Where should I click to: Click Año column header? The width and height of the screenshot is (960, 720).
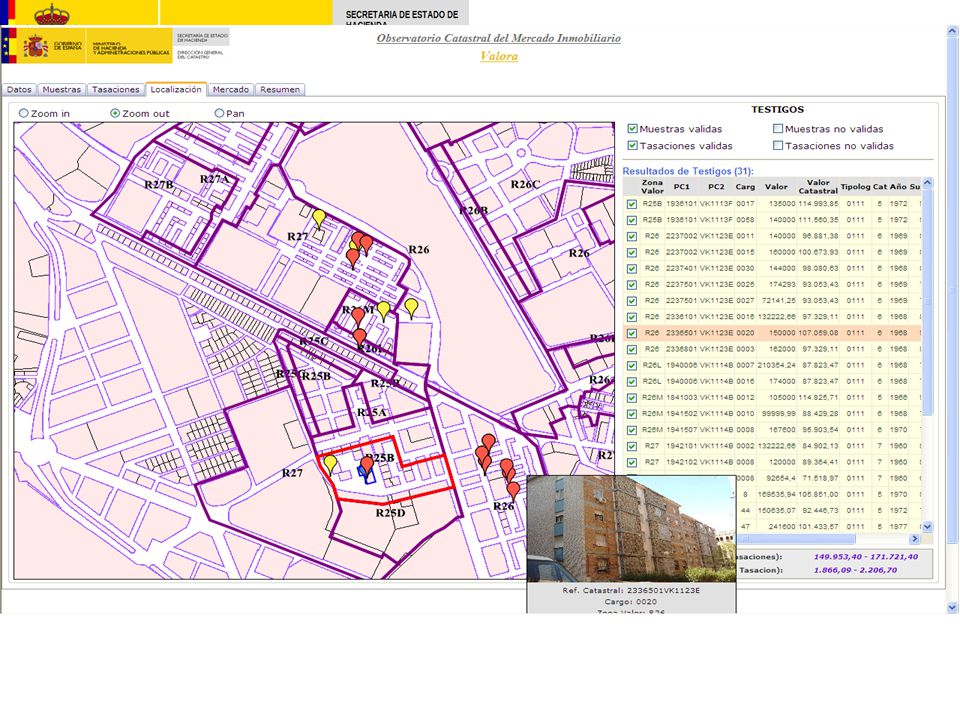(898, 187)
